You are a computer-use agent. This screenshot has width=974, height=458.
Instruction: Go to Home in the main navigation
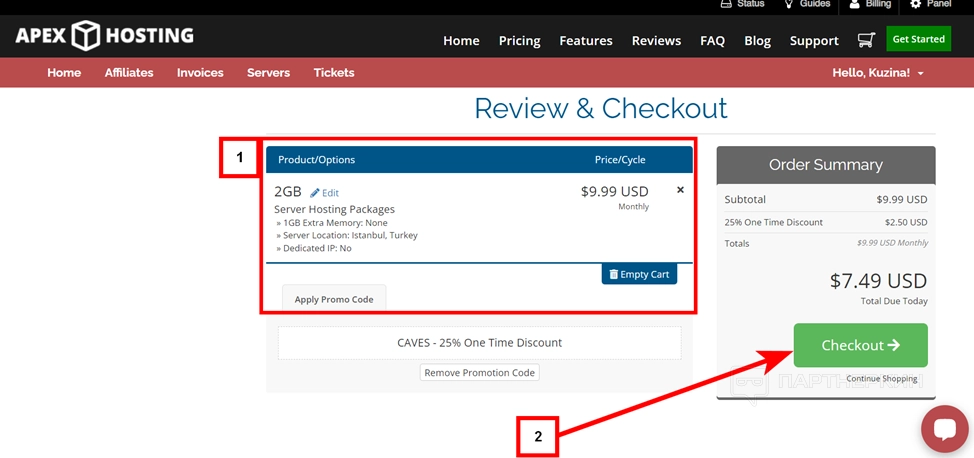tap(461, 41)
